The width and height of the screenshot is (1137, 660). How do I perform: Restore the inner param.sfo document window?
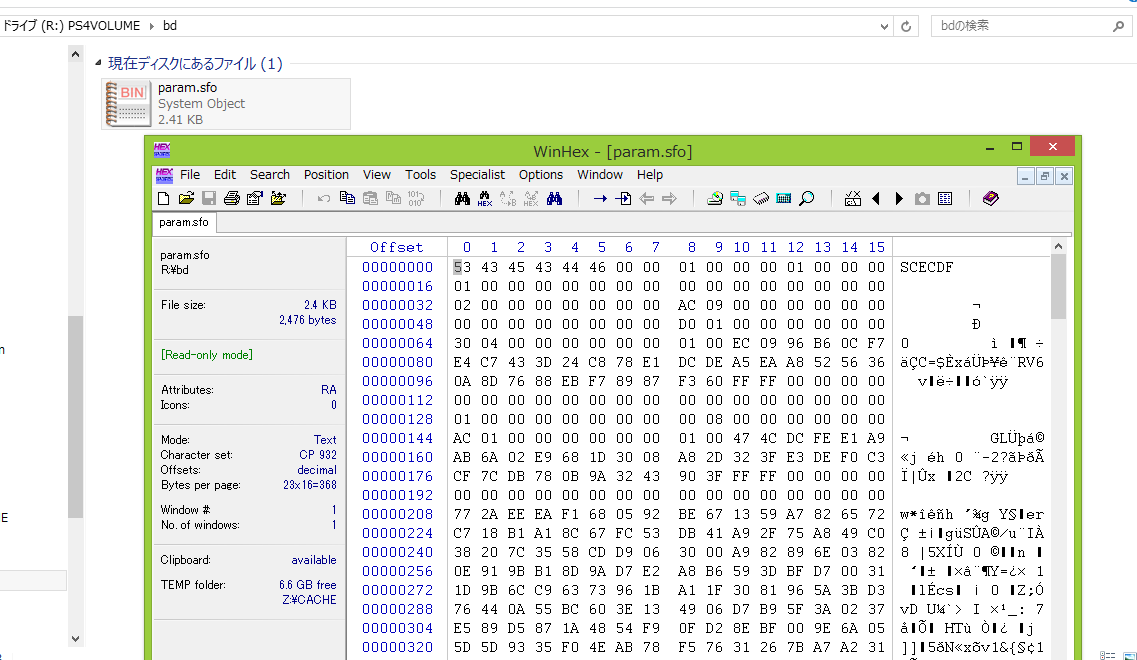point(1044,176)
